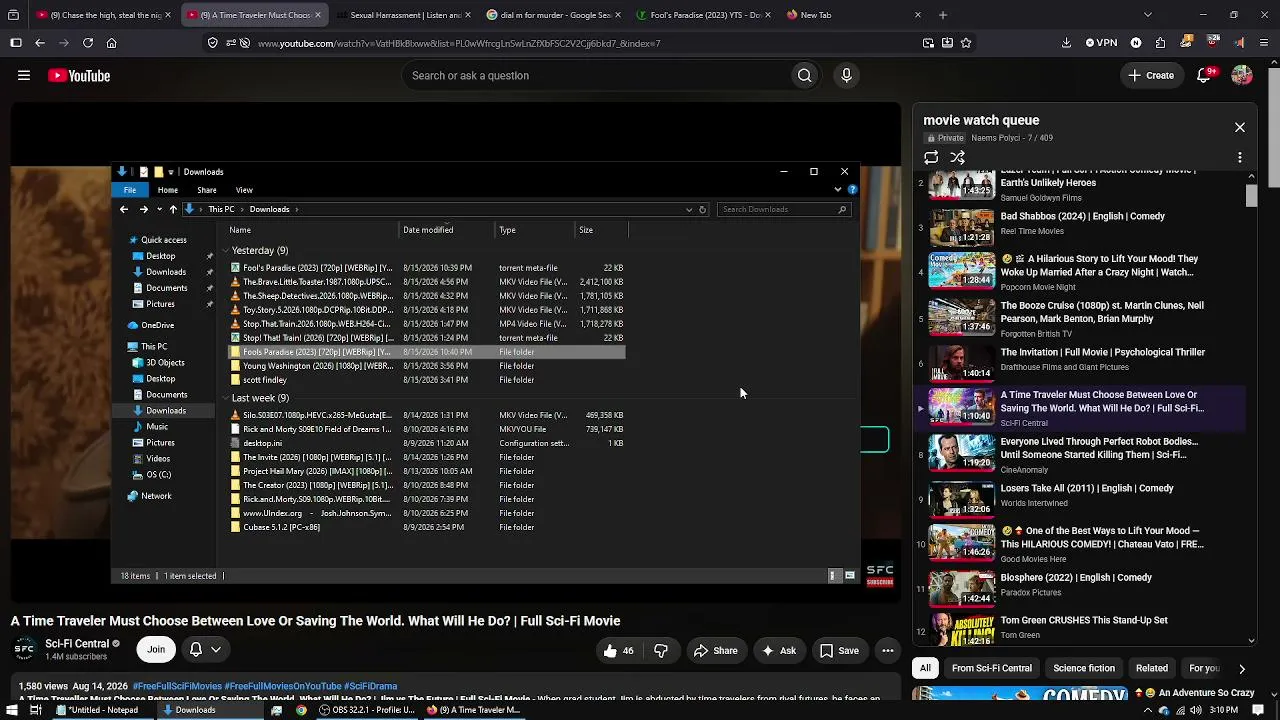Viewport: 1280px width, 720px height.
Task: Show more filter chips arrow
Action: (1242, 668)
